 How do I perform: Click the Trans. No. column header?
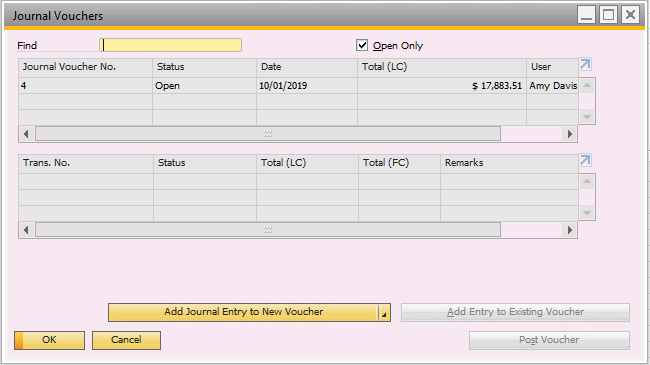(86, 163)
